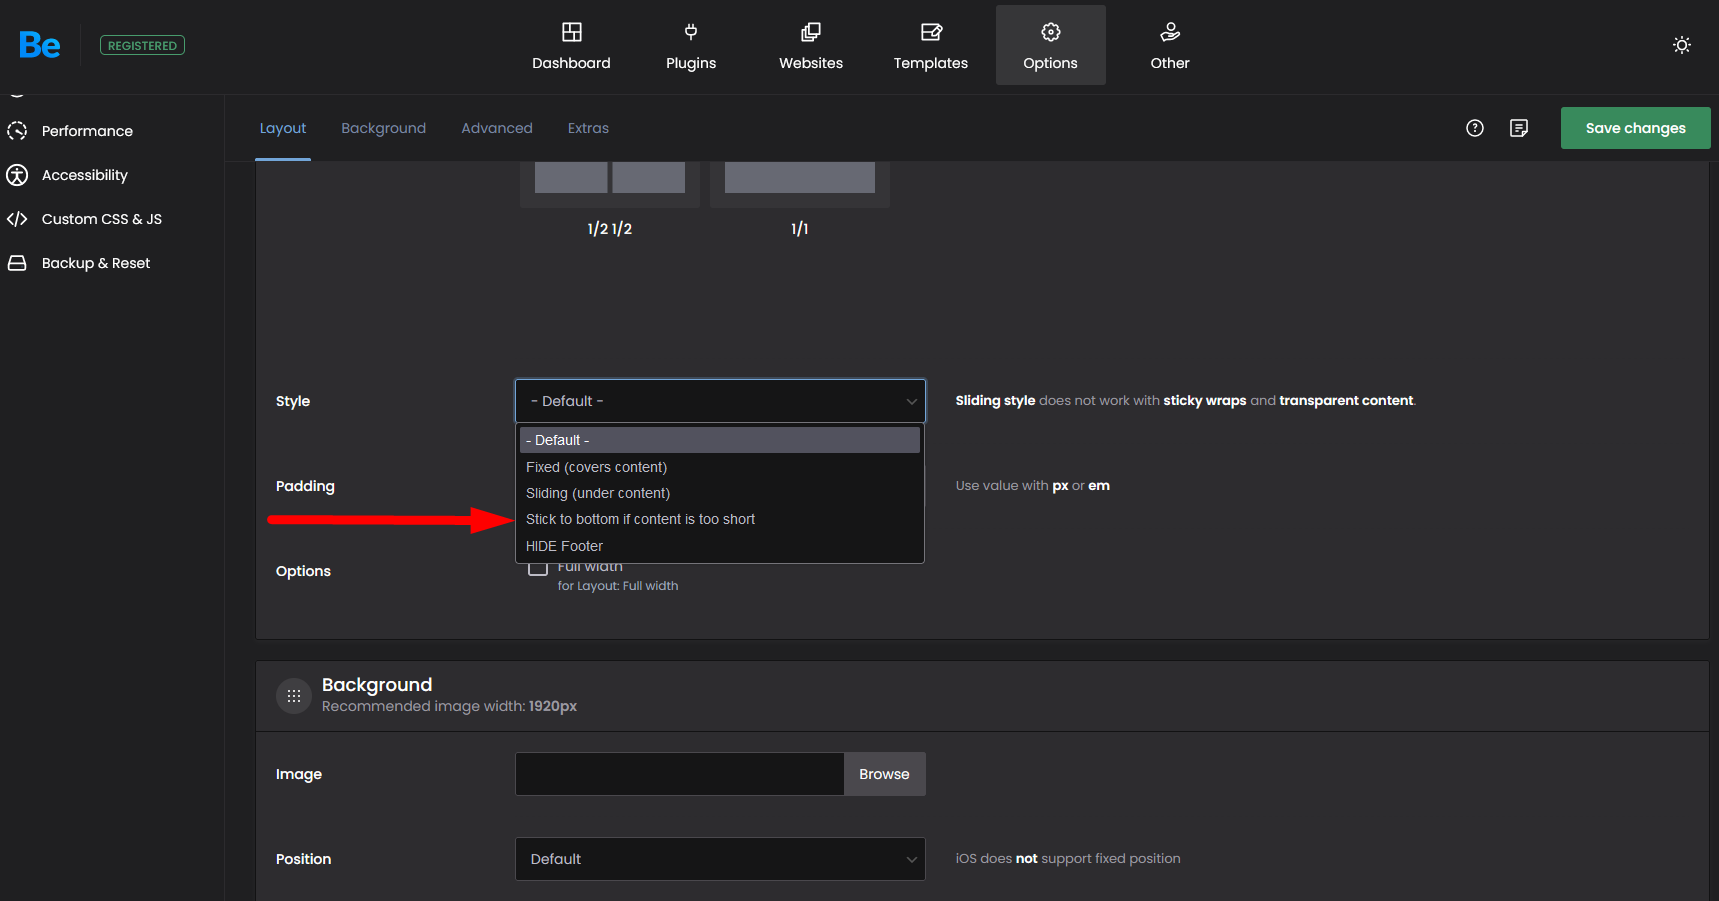Open the Plugins section

coord(691,45)
